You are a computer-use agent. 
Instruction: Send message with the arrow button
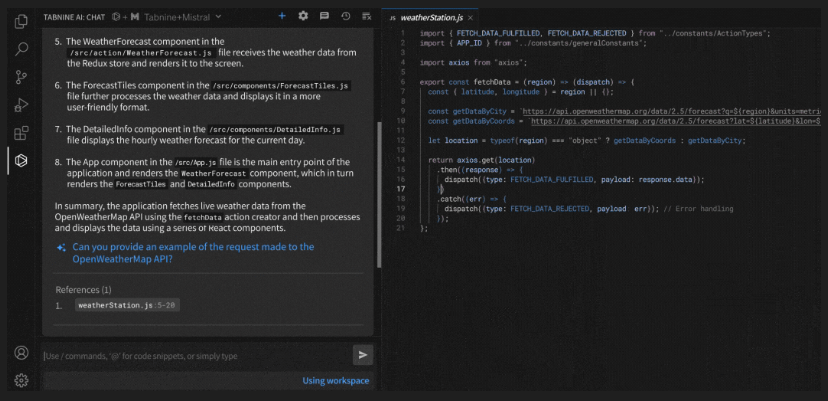coord(363,354)
